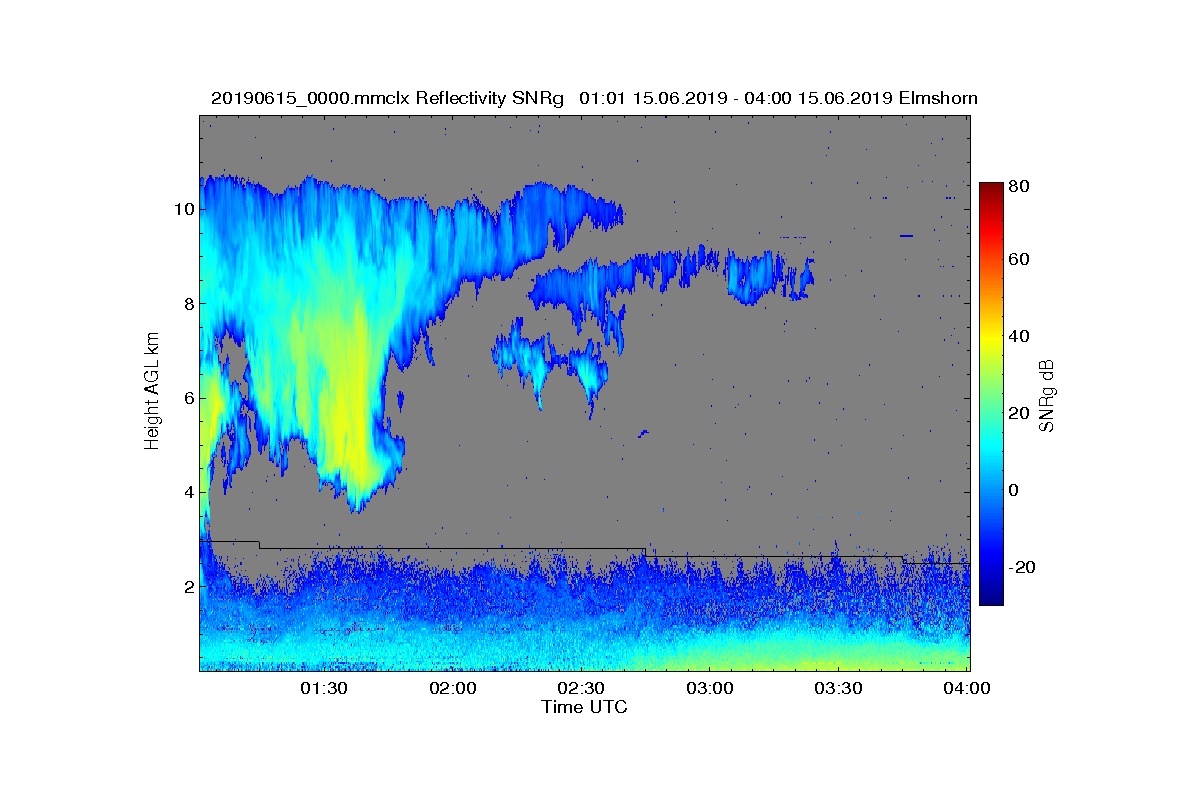Click the 04:00 time tick label
1200x800 pixels.
tap(968, 689)
